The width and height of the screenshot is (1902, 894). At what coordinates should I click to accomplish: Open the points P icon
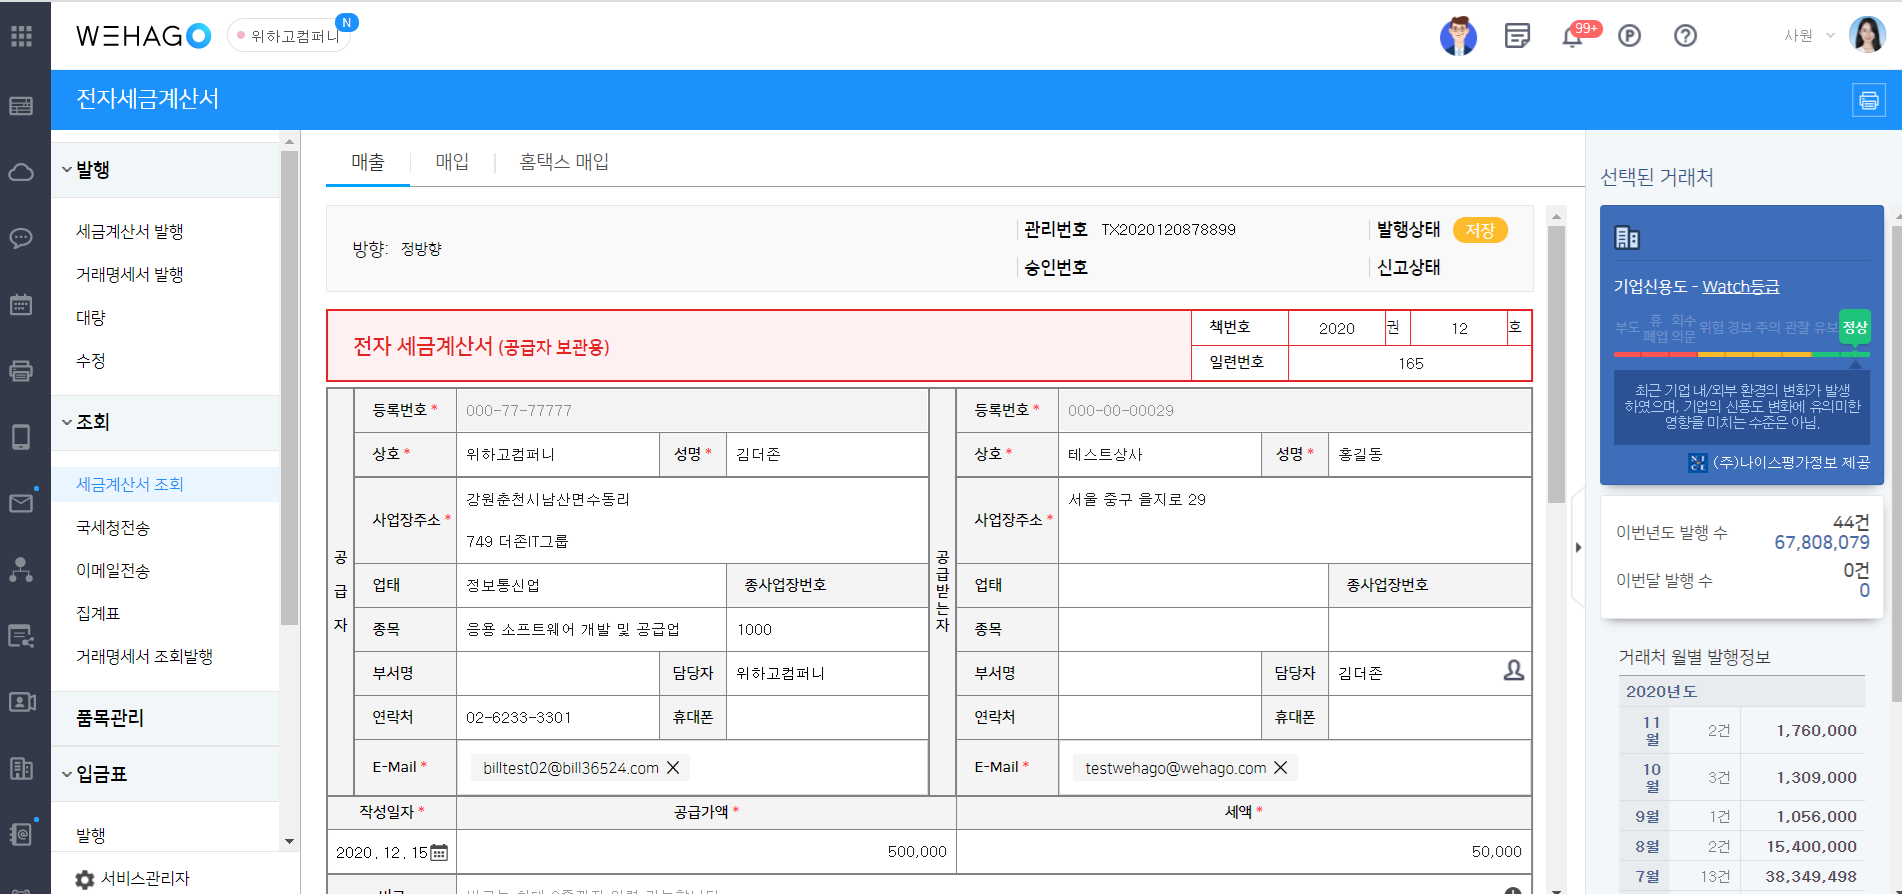pos(1630,36)
